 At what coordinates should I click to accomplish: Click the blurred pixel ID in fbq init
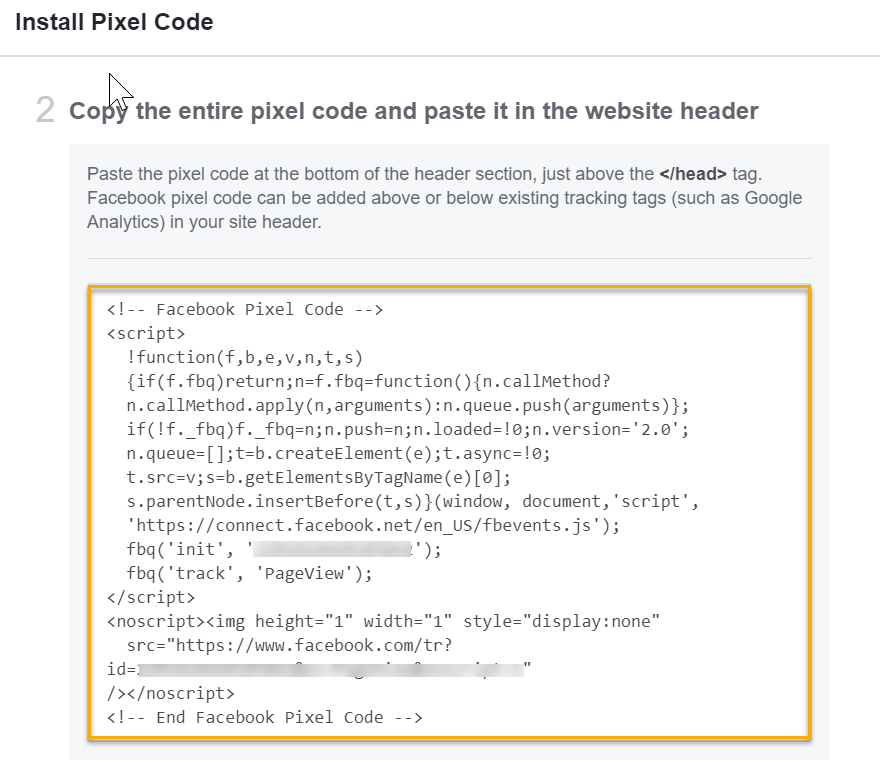point(332,549)
